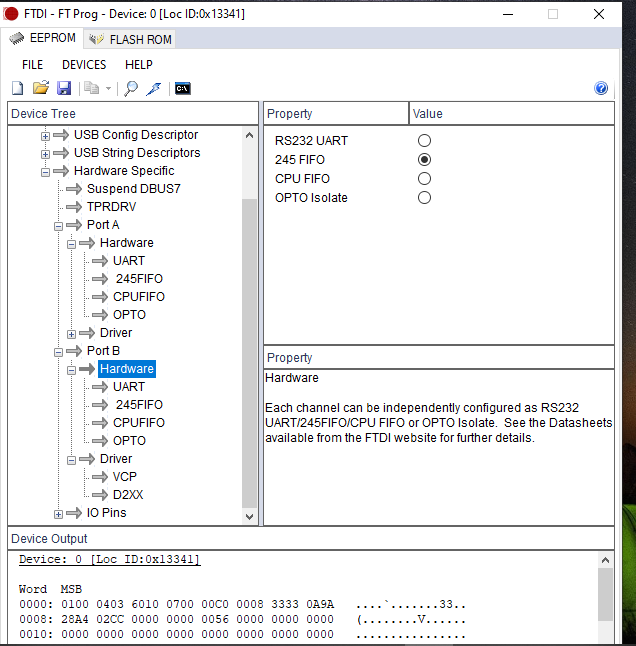Collapse the Hardware Specific node

pos(45,172)
